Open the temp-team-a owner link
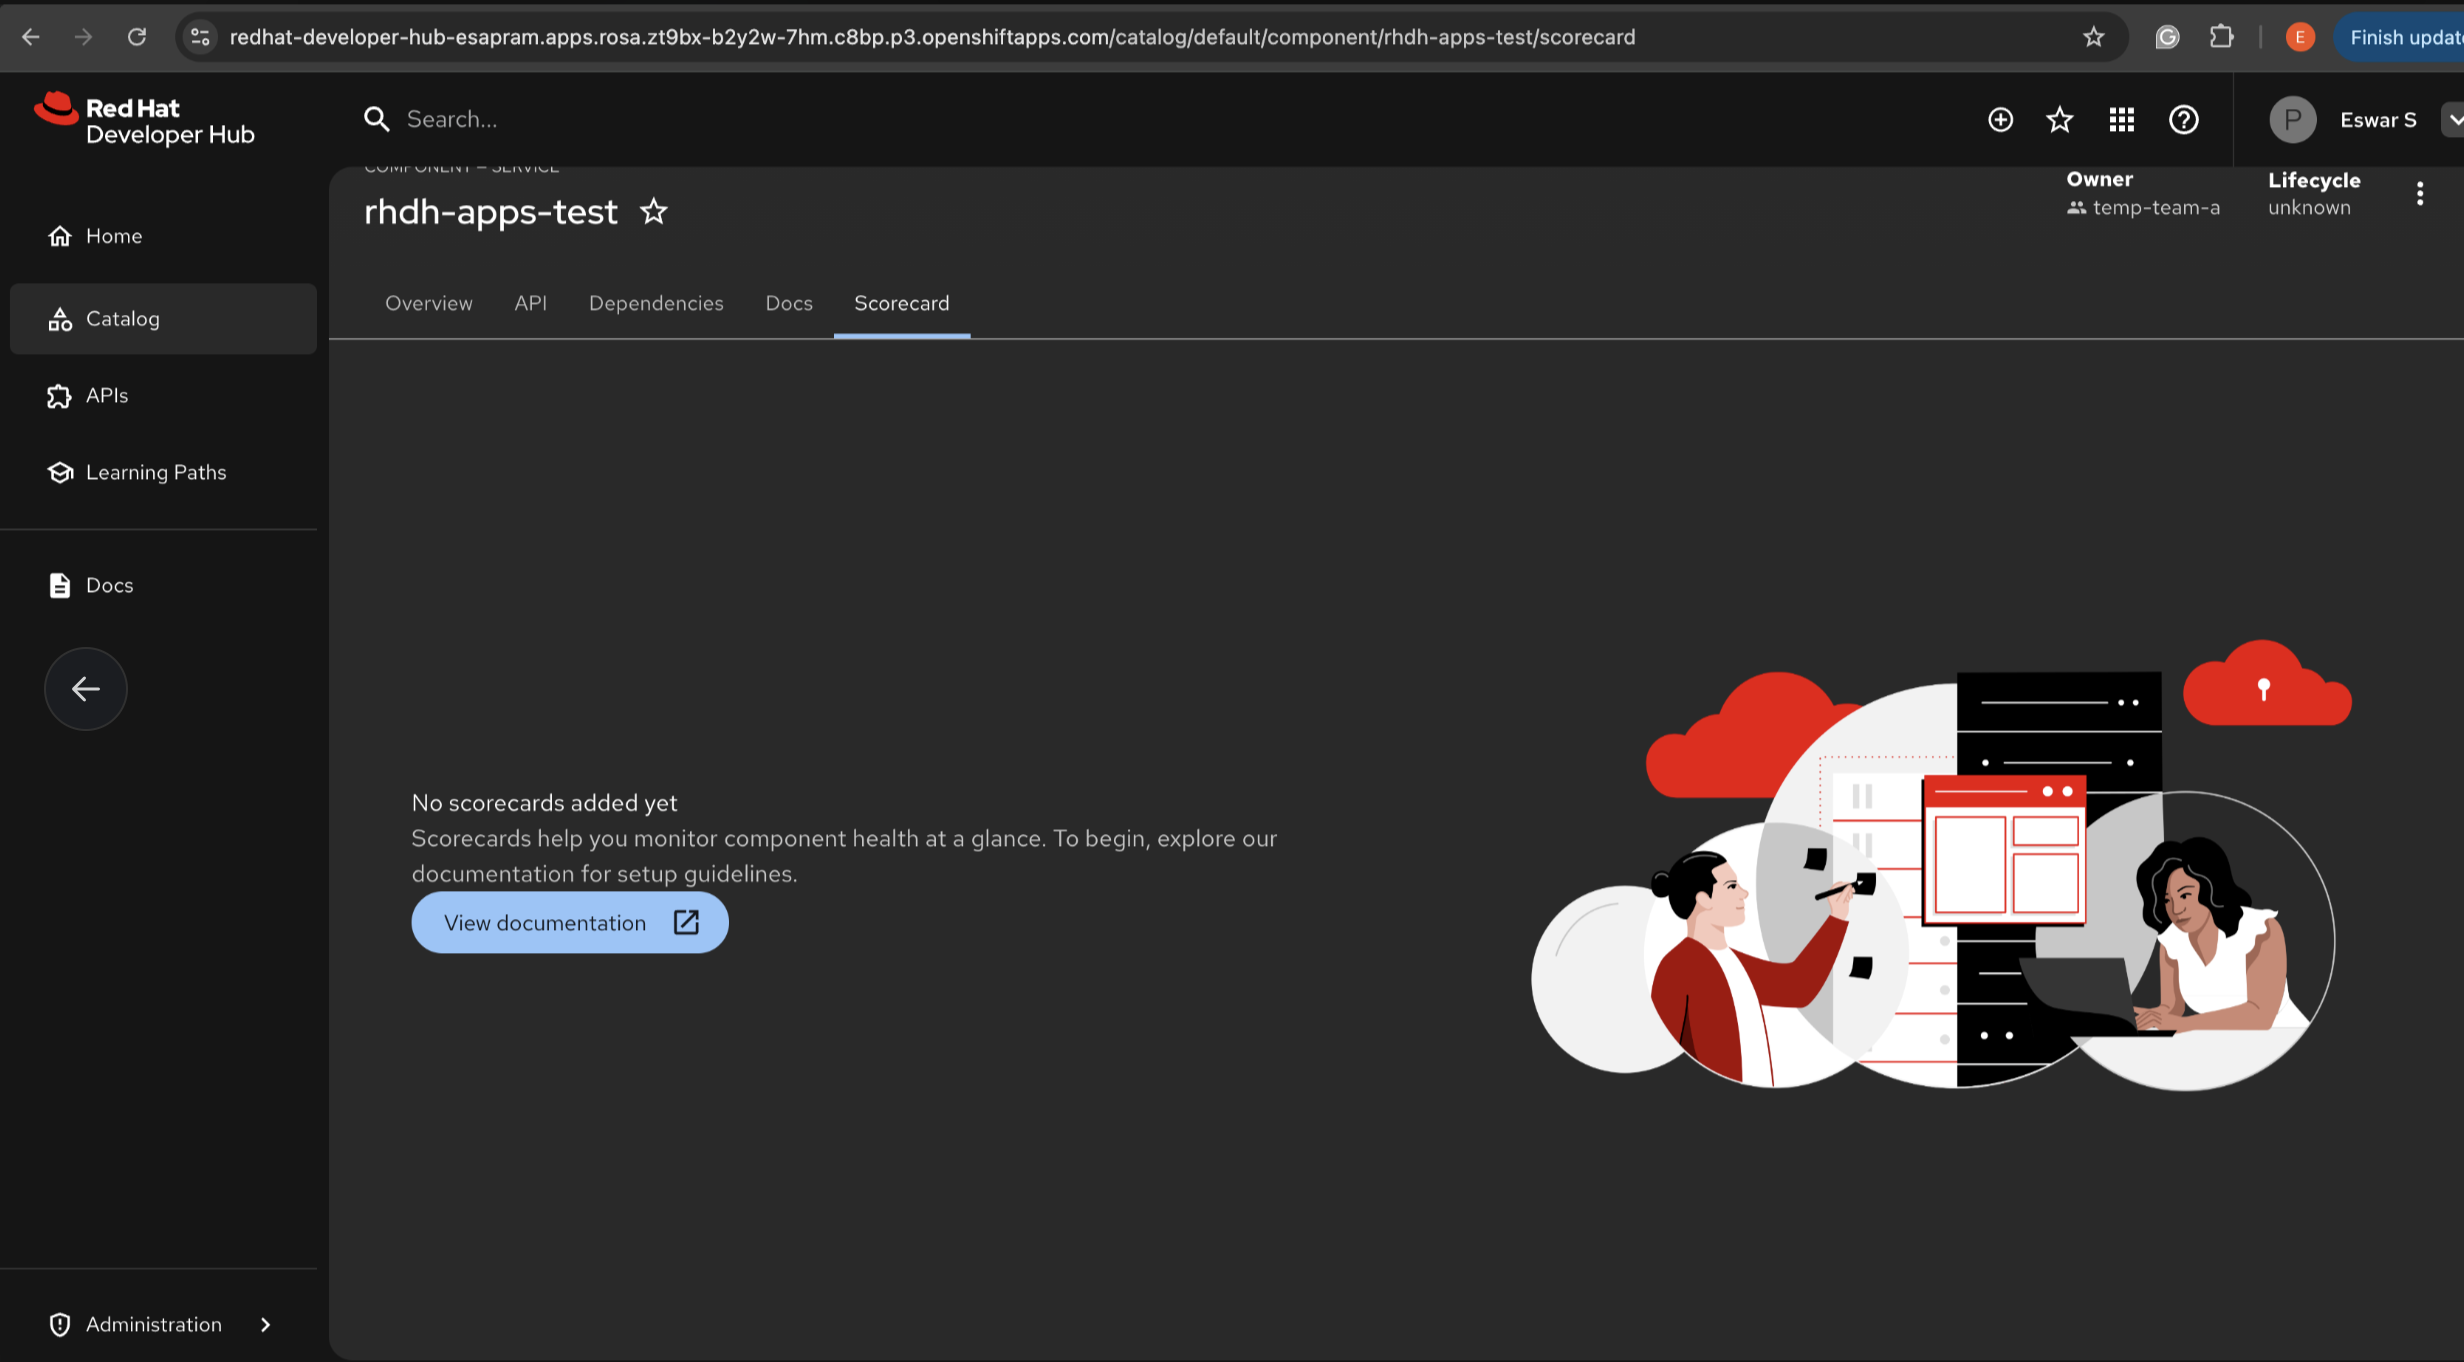This screenshot has width=2464, height=1362. 2155,208
